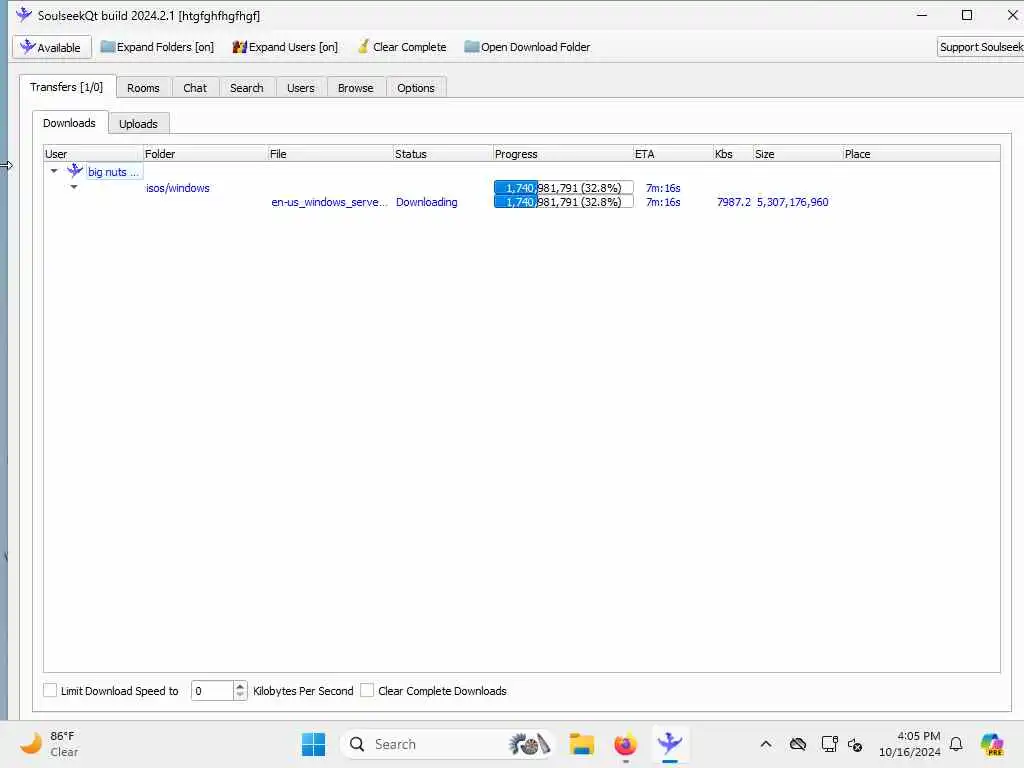Click the Available status button
Screen dimensions: 1024x768
(52, 47)
